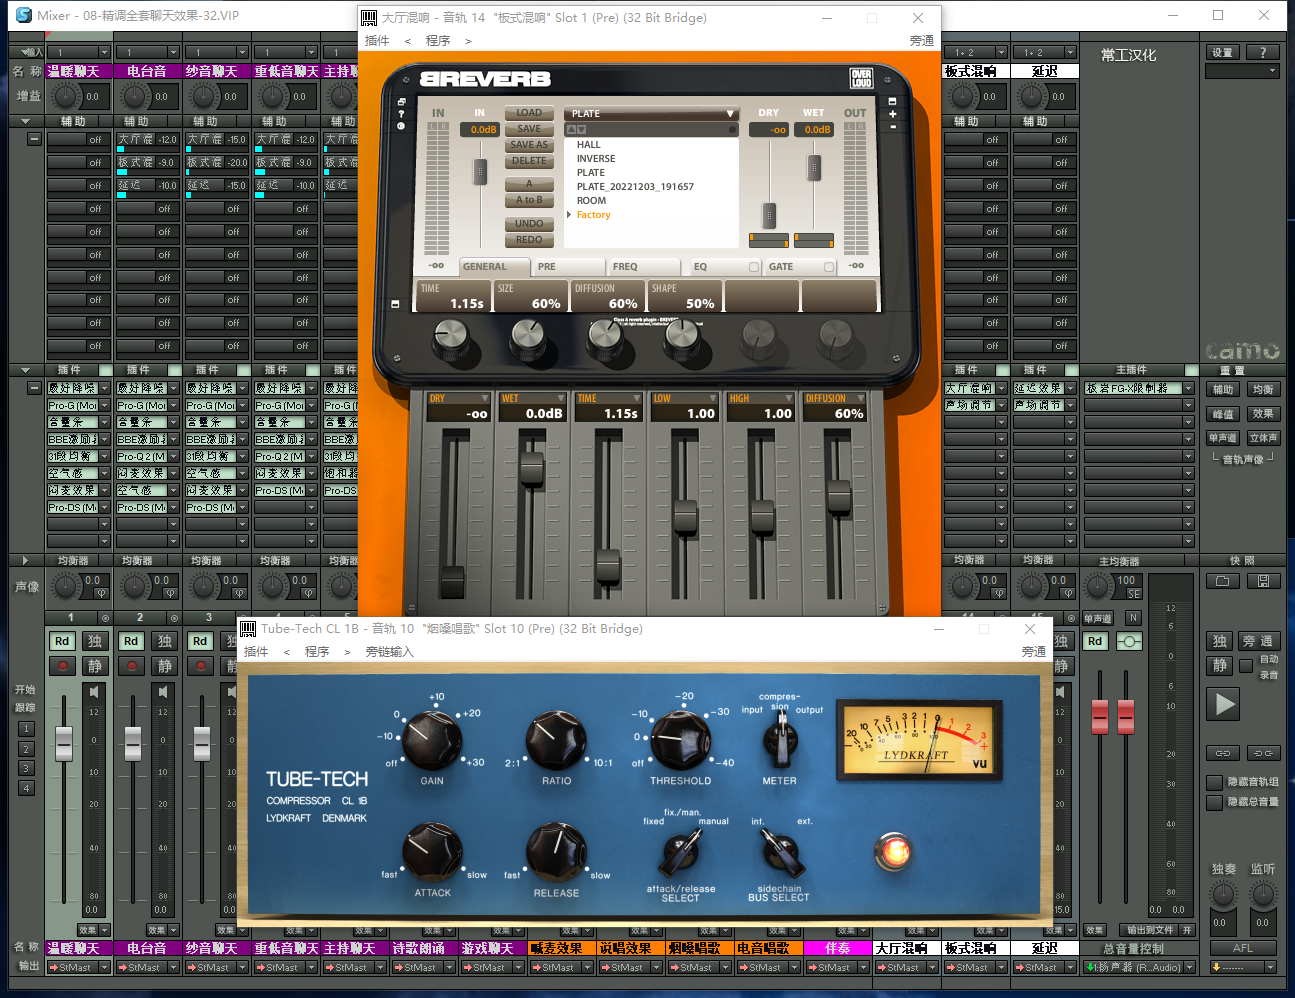Screen dimensions: 1295x998
Task: Check the 隐藏音轨组 checkbox
Action: click(1215, 782)
